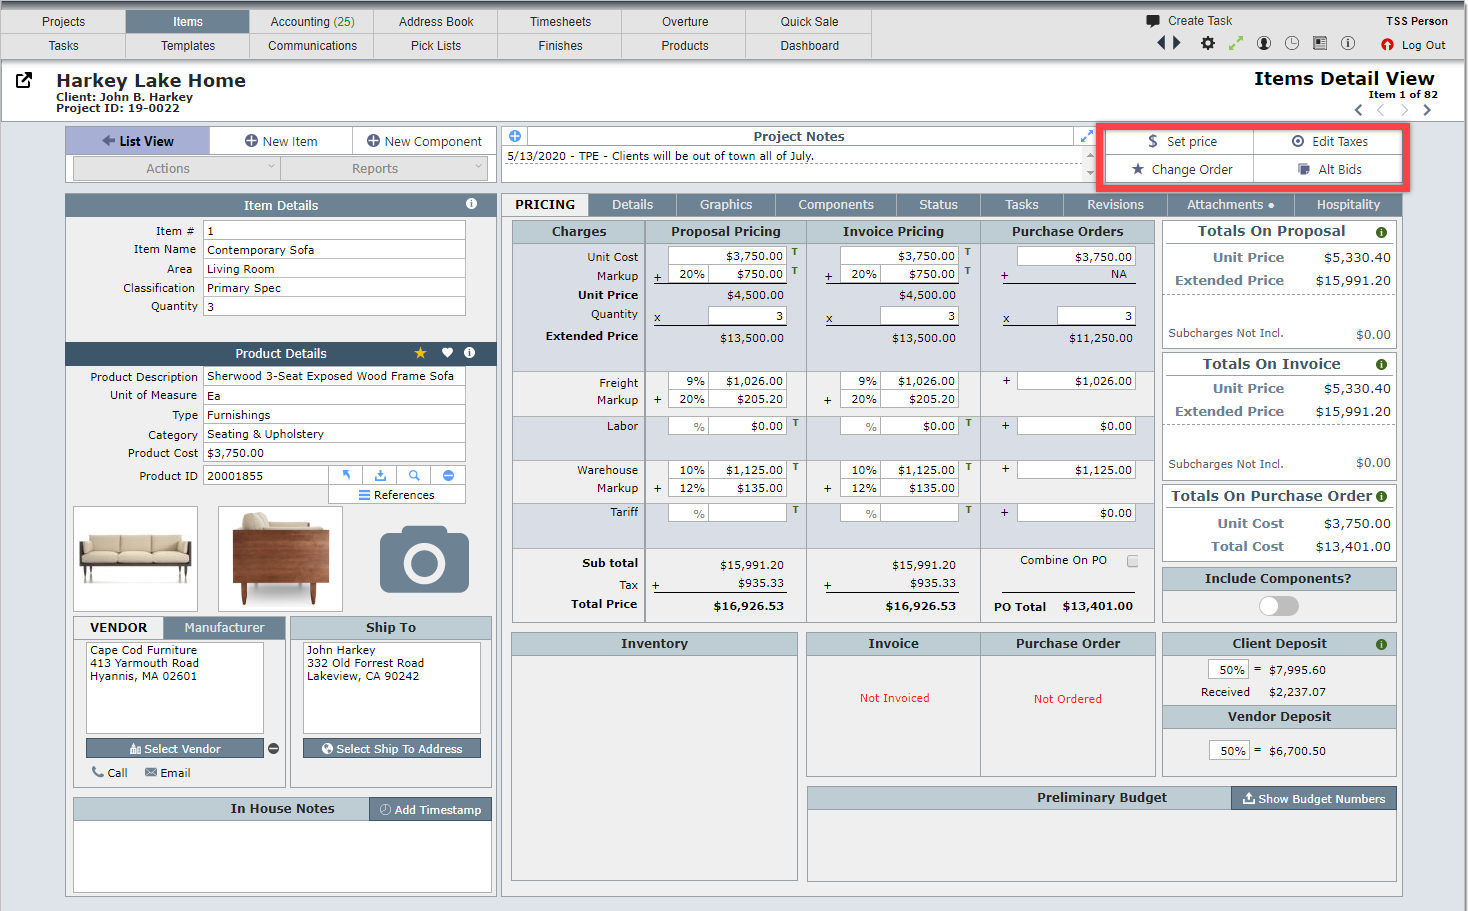Return to List View
1468x911 pixels.
[x=138, y=141]
